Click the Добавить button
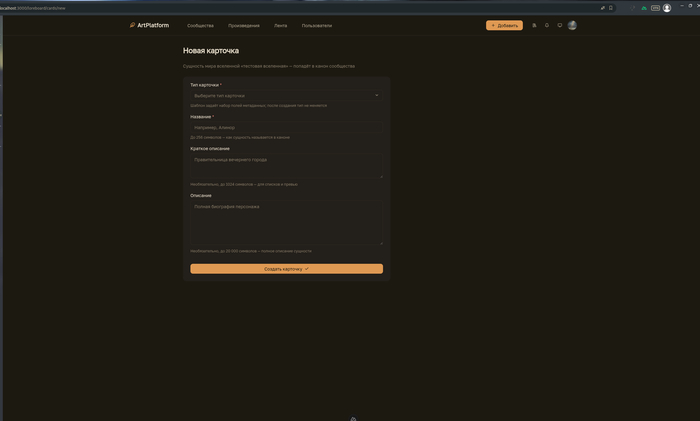 click(504, 25)
